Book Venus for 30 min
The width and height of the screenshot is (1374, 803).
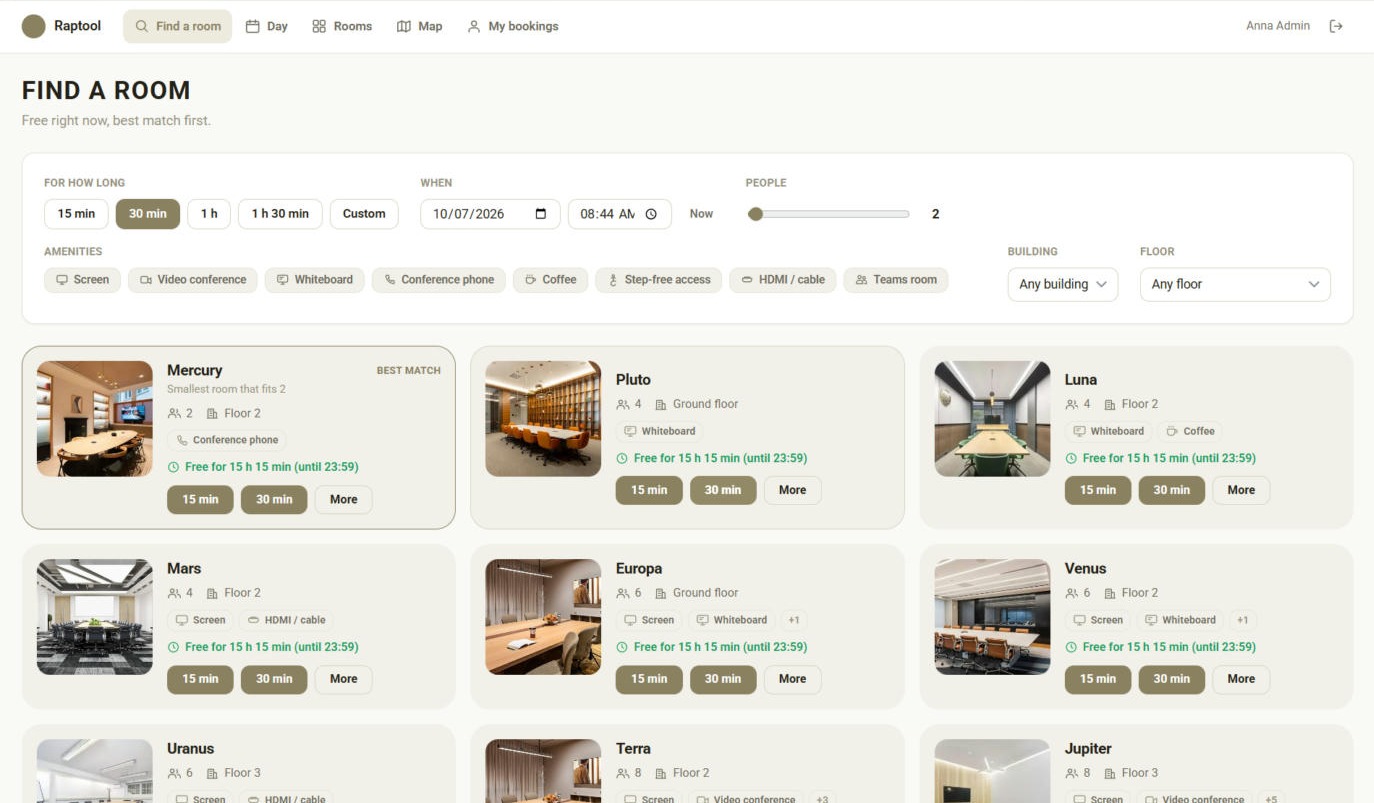coord(1172,679)
